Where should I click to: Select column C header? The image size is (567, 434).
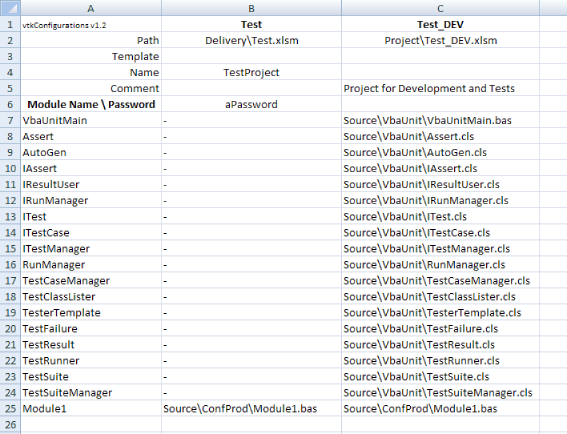(x=440, y=8)
